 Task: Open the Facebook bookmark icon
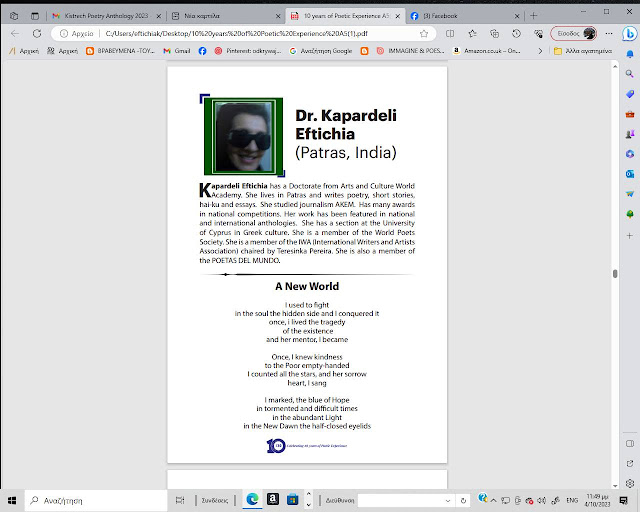pyautogui.click(x=202, y=51)
